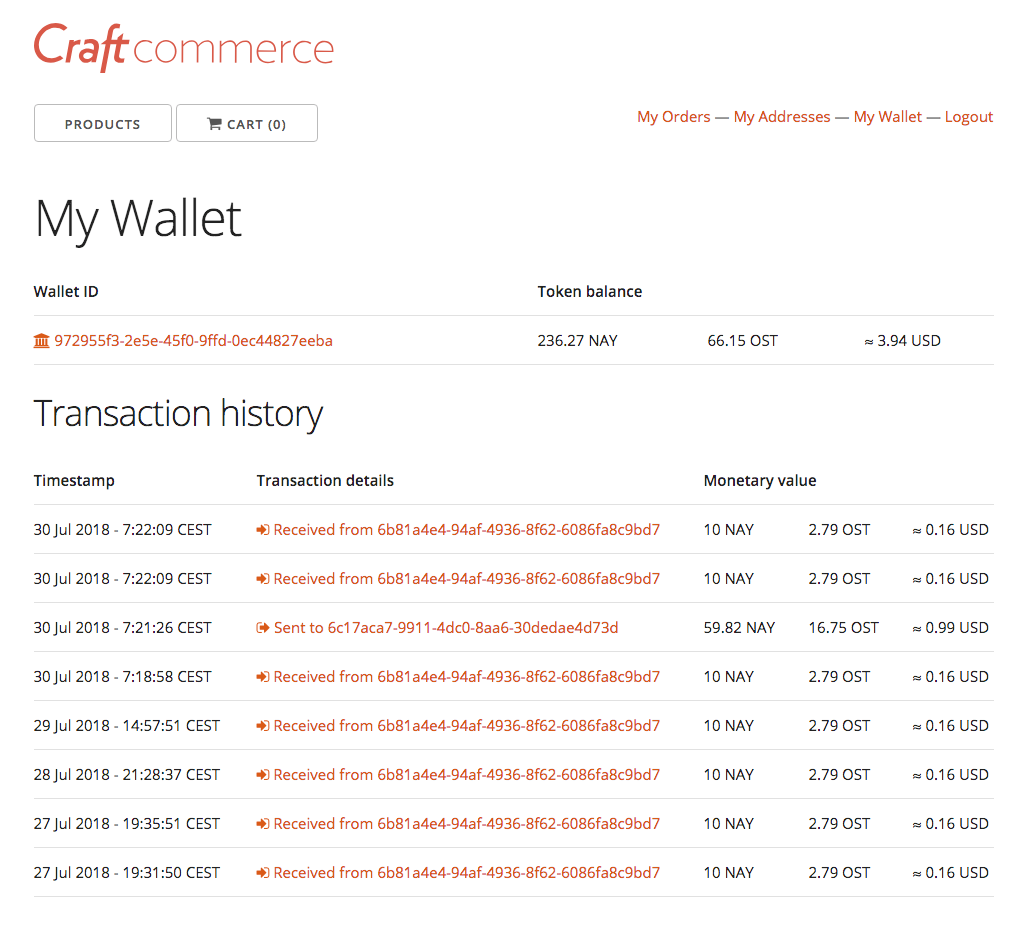Click received icon in 29 Jul row
The width and height of the screenshot is (1033, 926).
(x=263, y=725)
